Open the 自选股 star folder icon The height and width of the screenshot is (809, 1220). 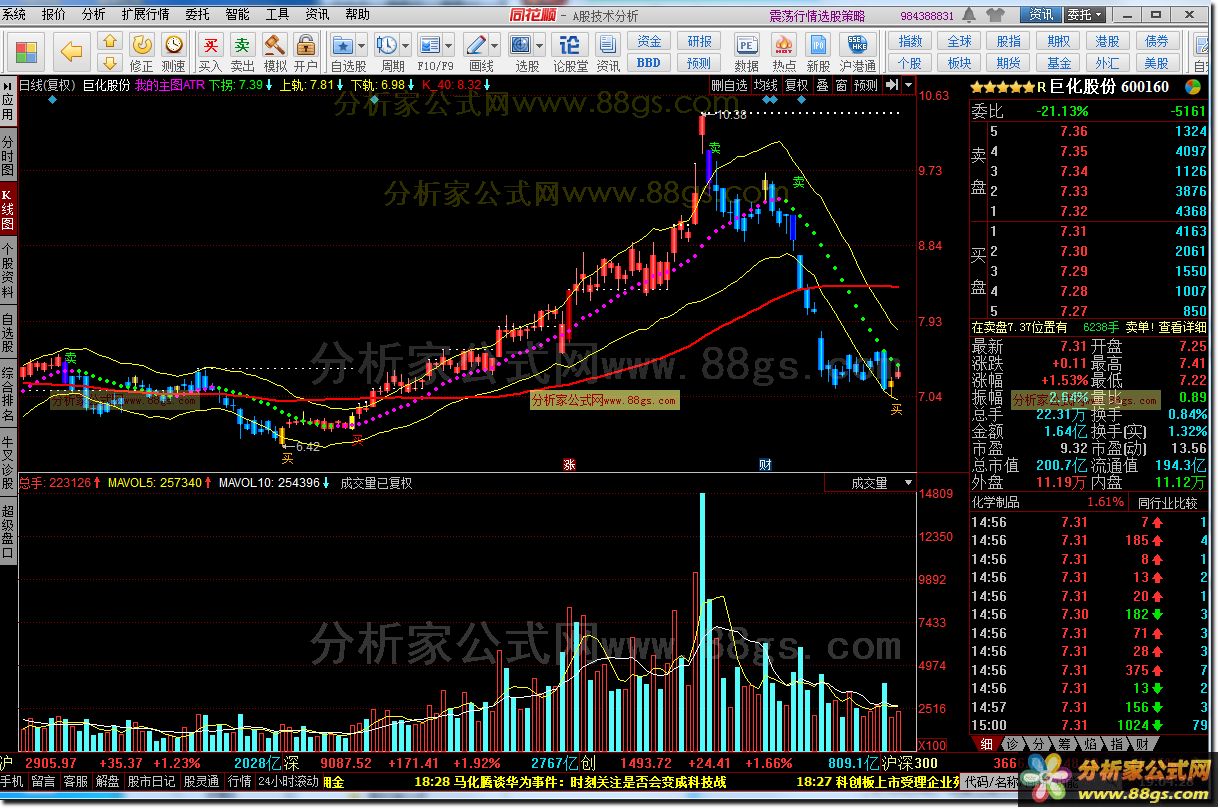pyautogui.click(x=343, y=44)
